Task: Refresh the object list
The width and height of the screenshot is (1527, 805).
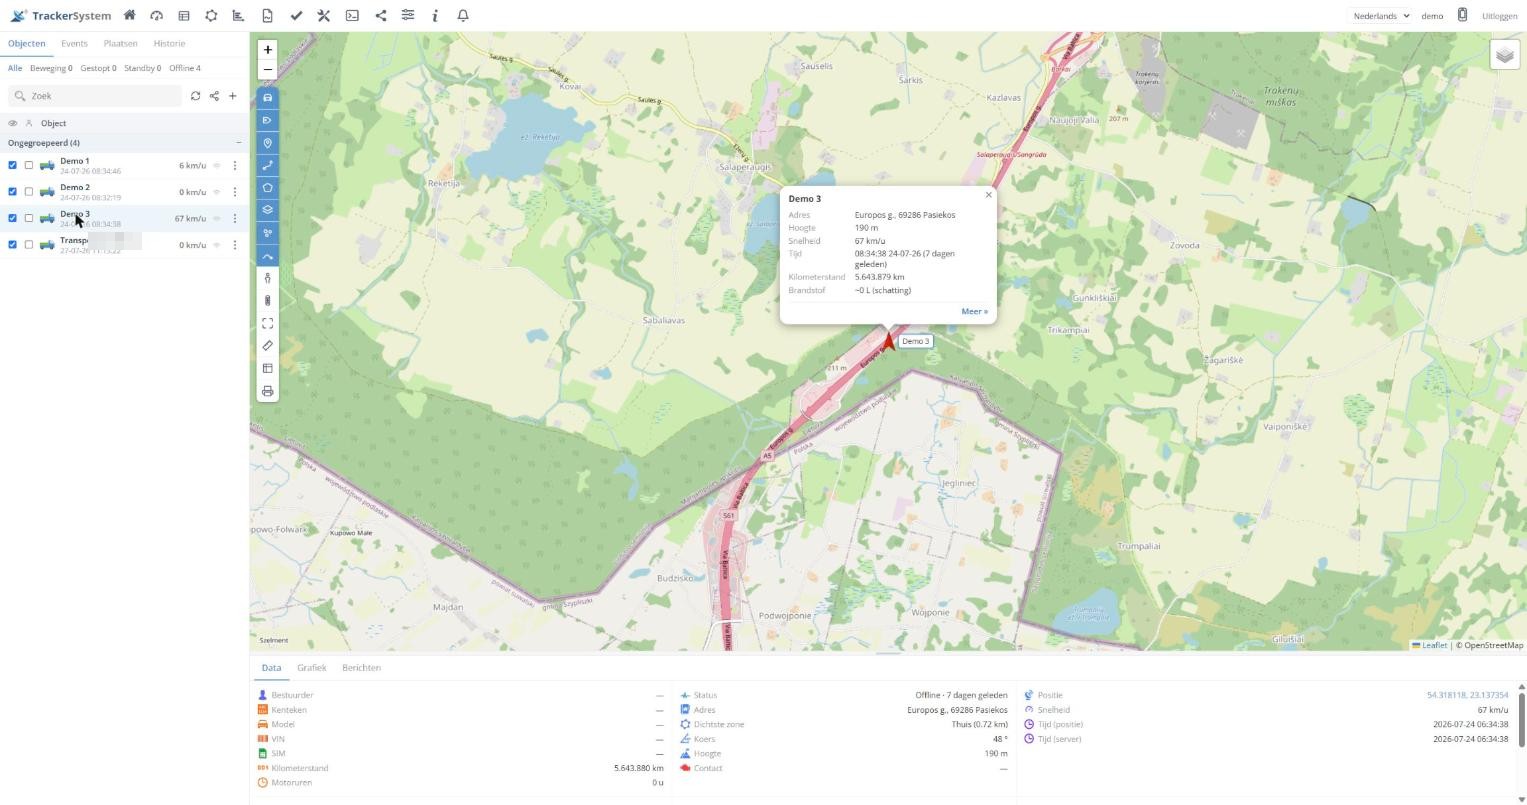Action: pyautogui.click(x=195, y=96)
